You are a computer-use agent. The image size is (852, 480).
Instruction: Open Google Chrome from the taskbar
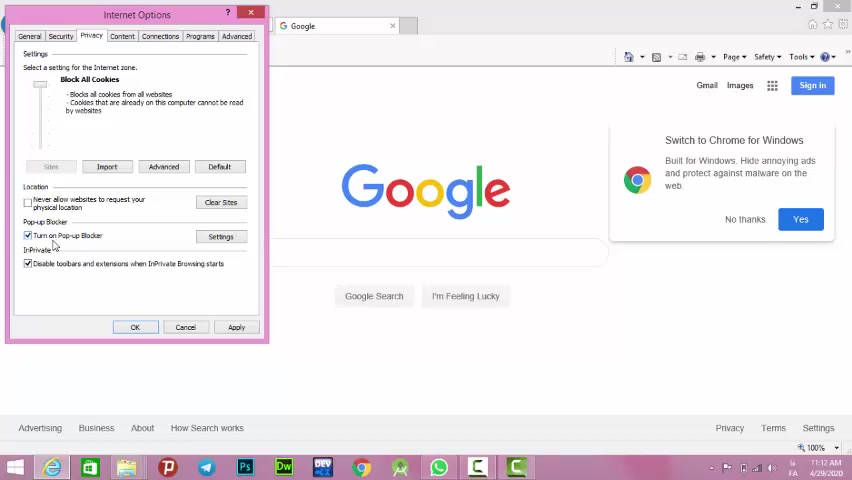(361, 467)
